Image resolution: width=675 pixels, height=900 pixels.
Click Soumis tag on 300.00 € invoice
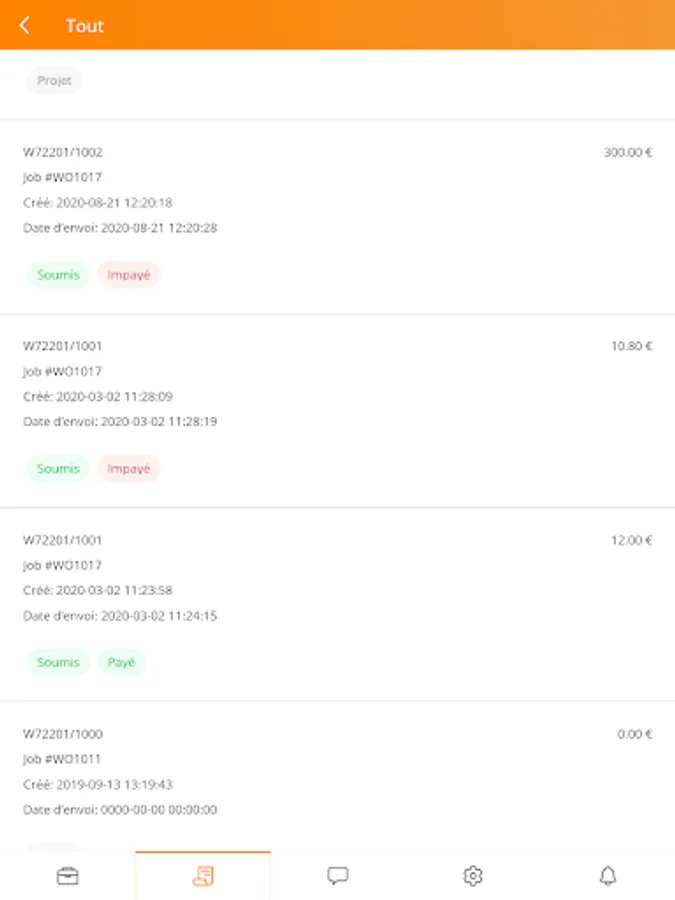pos(58,275)
